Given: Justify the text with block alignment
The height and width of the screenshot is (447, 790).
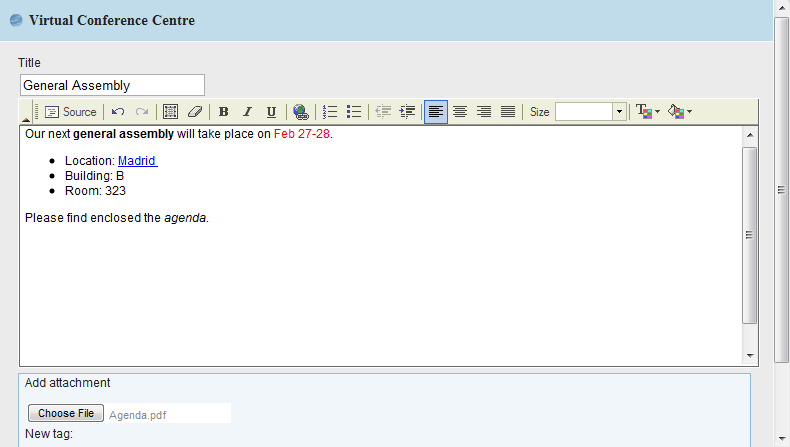Looking at the screenshot, I should tap(508, 112).
